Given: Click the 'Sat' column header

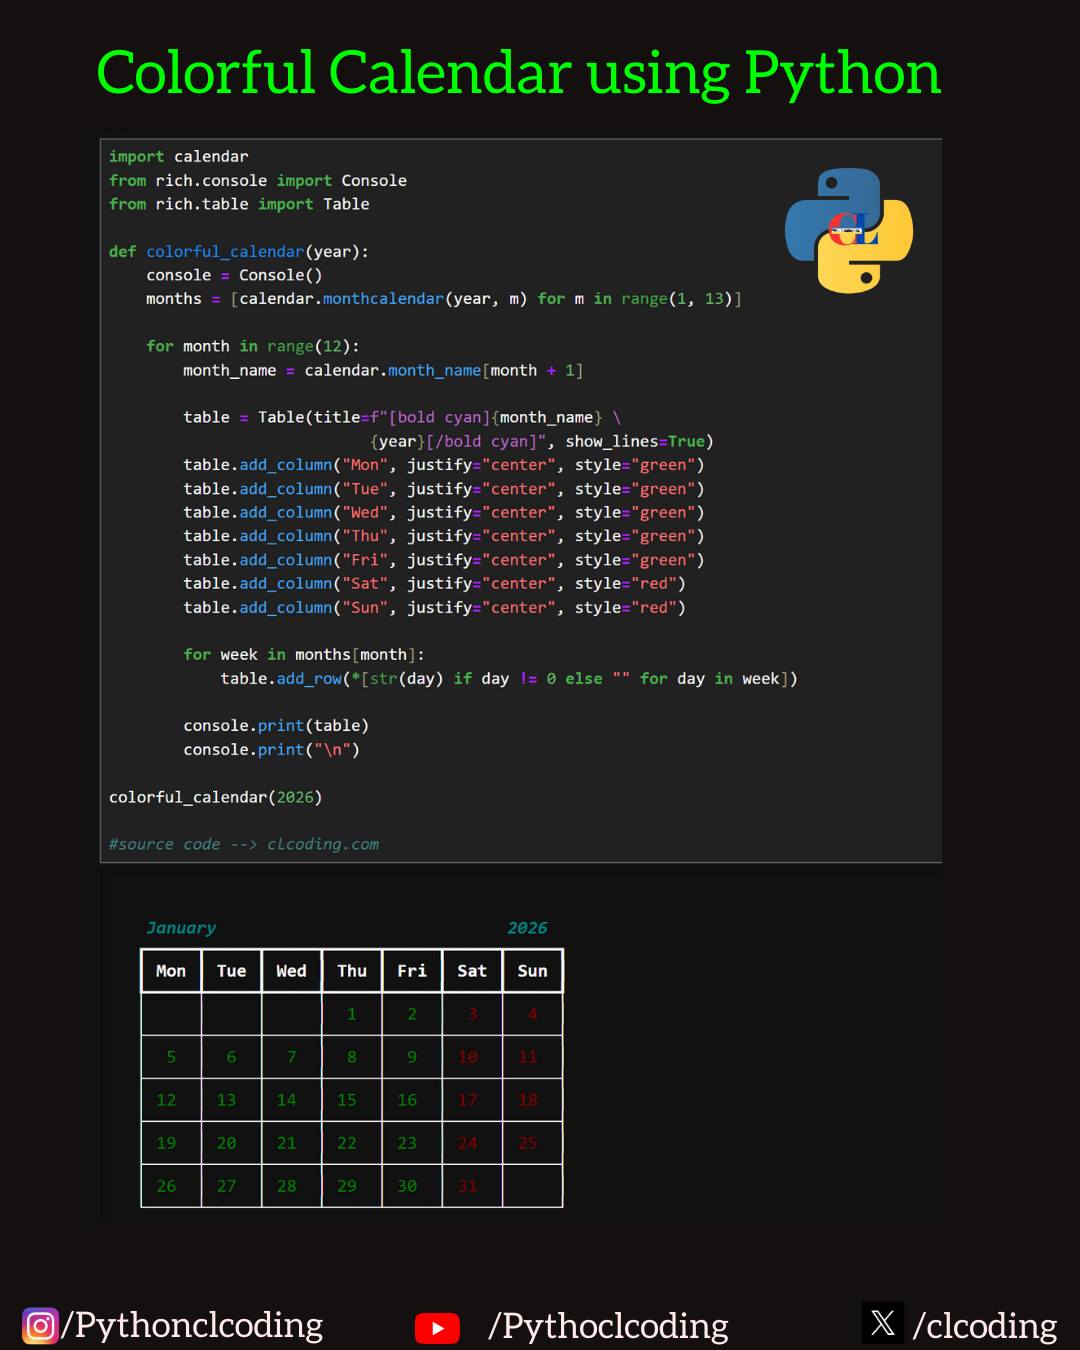Looking at the screenshot, I should 472,971.
